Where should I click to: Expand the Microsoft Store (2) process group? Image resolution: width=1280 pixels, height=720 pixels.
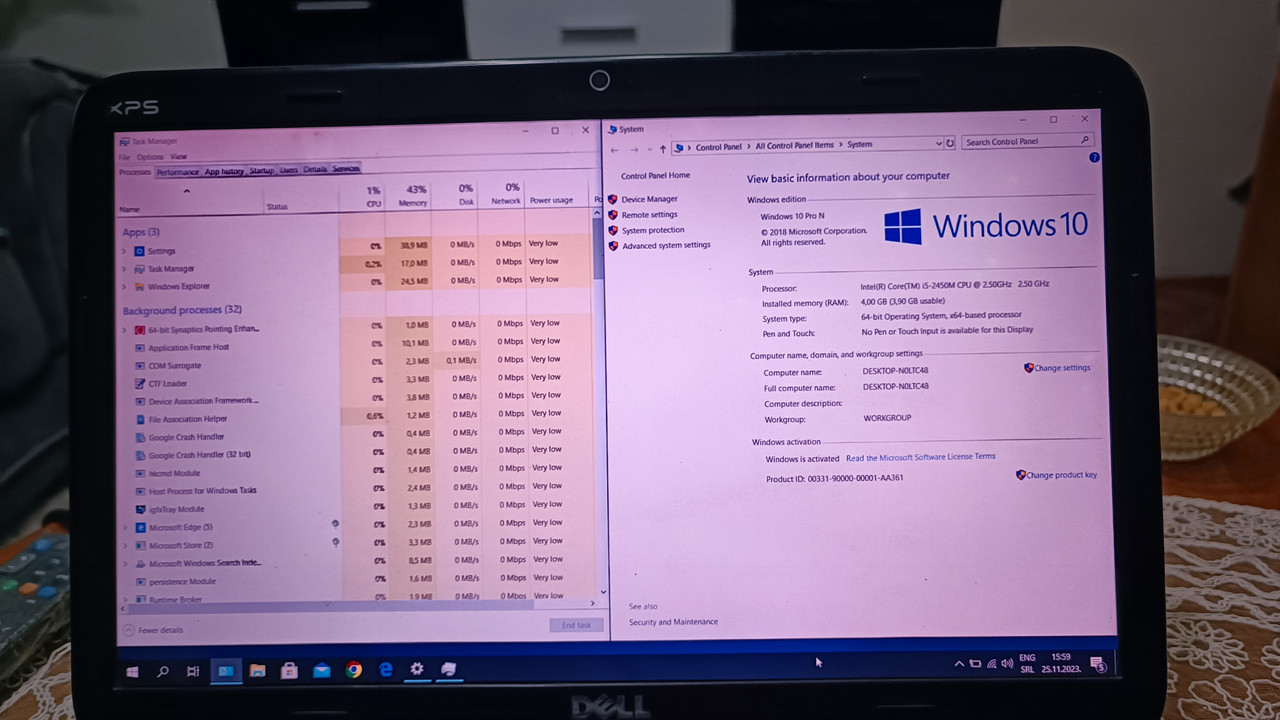(x=124, y=545)
